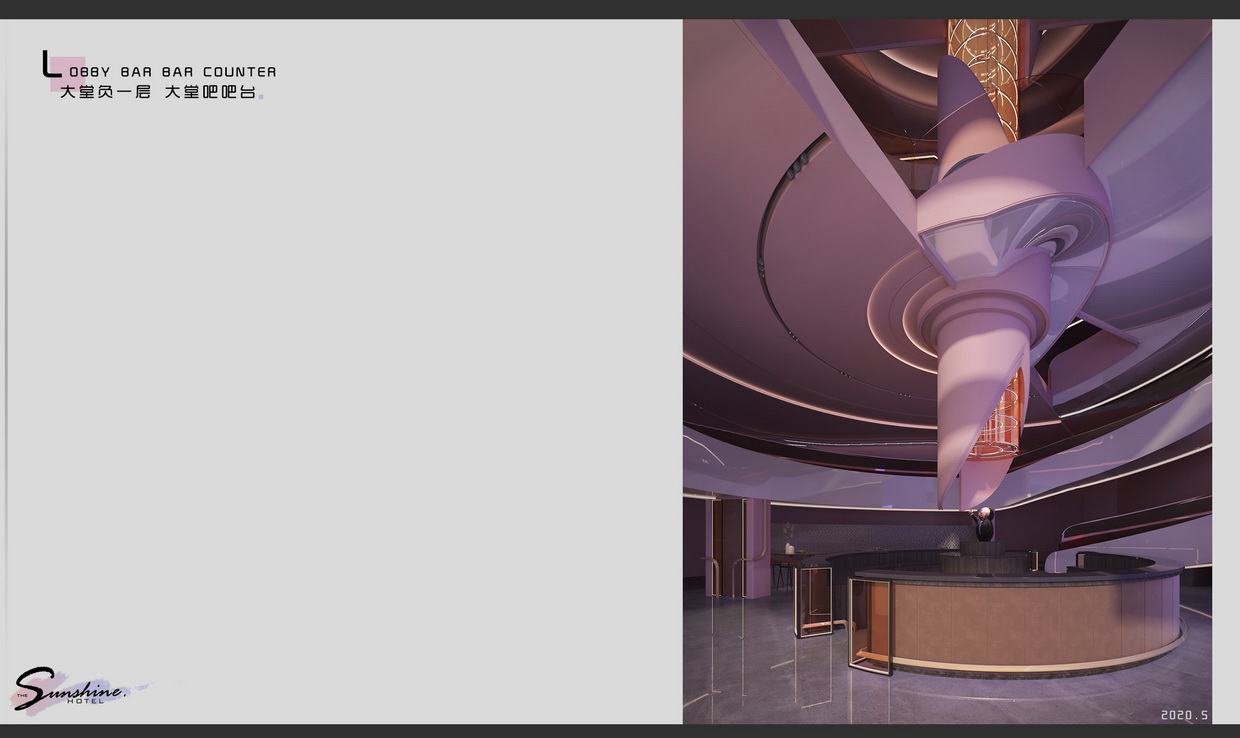The height and width of the screenshot is (738, 1240).
Task: Click the 2020.5 date stamp
Action: click(1184, 715)
